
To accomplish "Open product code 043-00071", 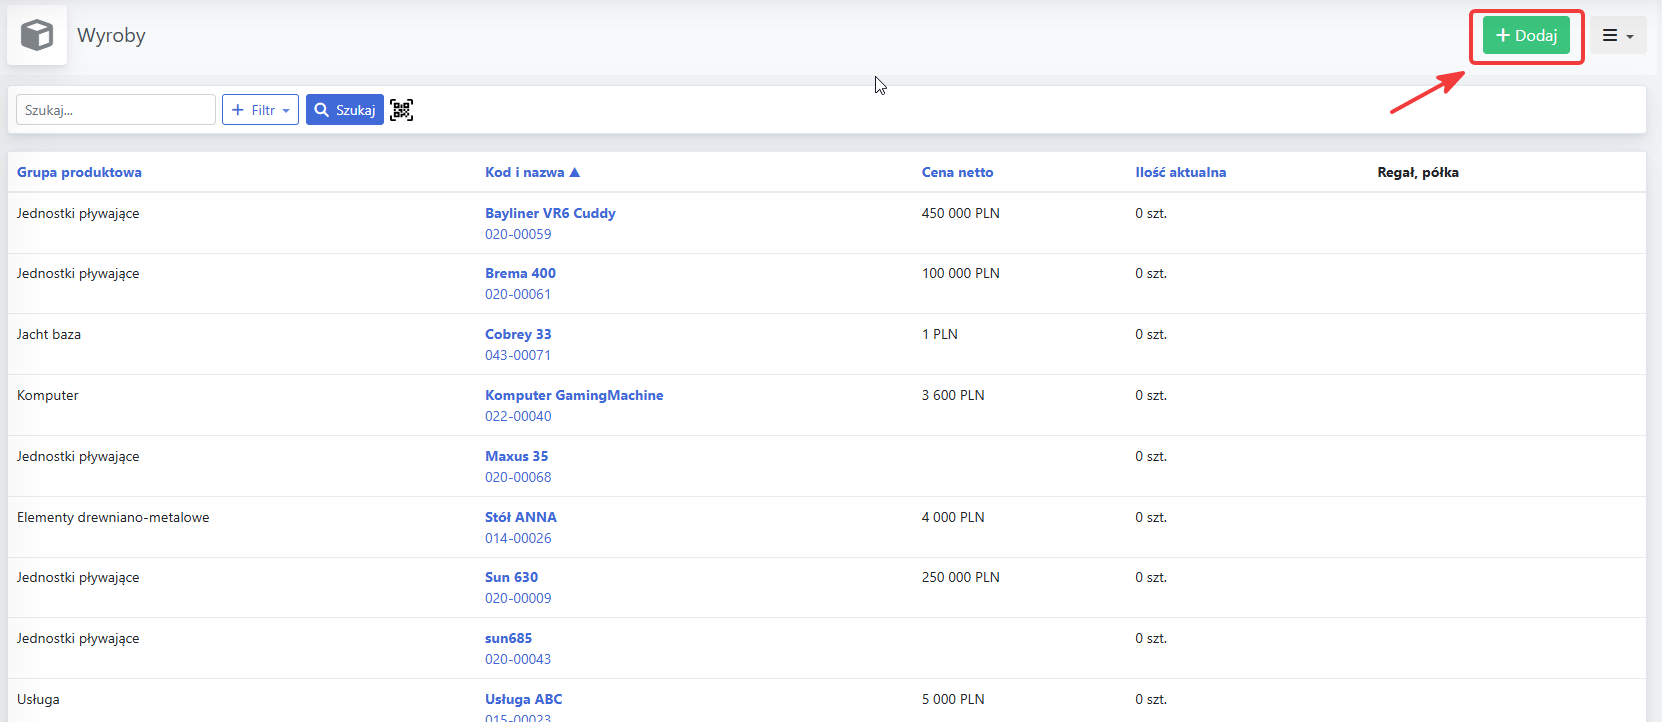I will (518, 355).
